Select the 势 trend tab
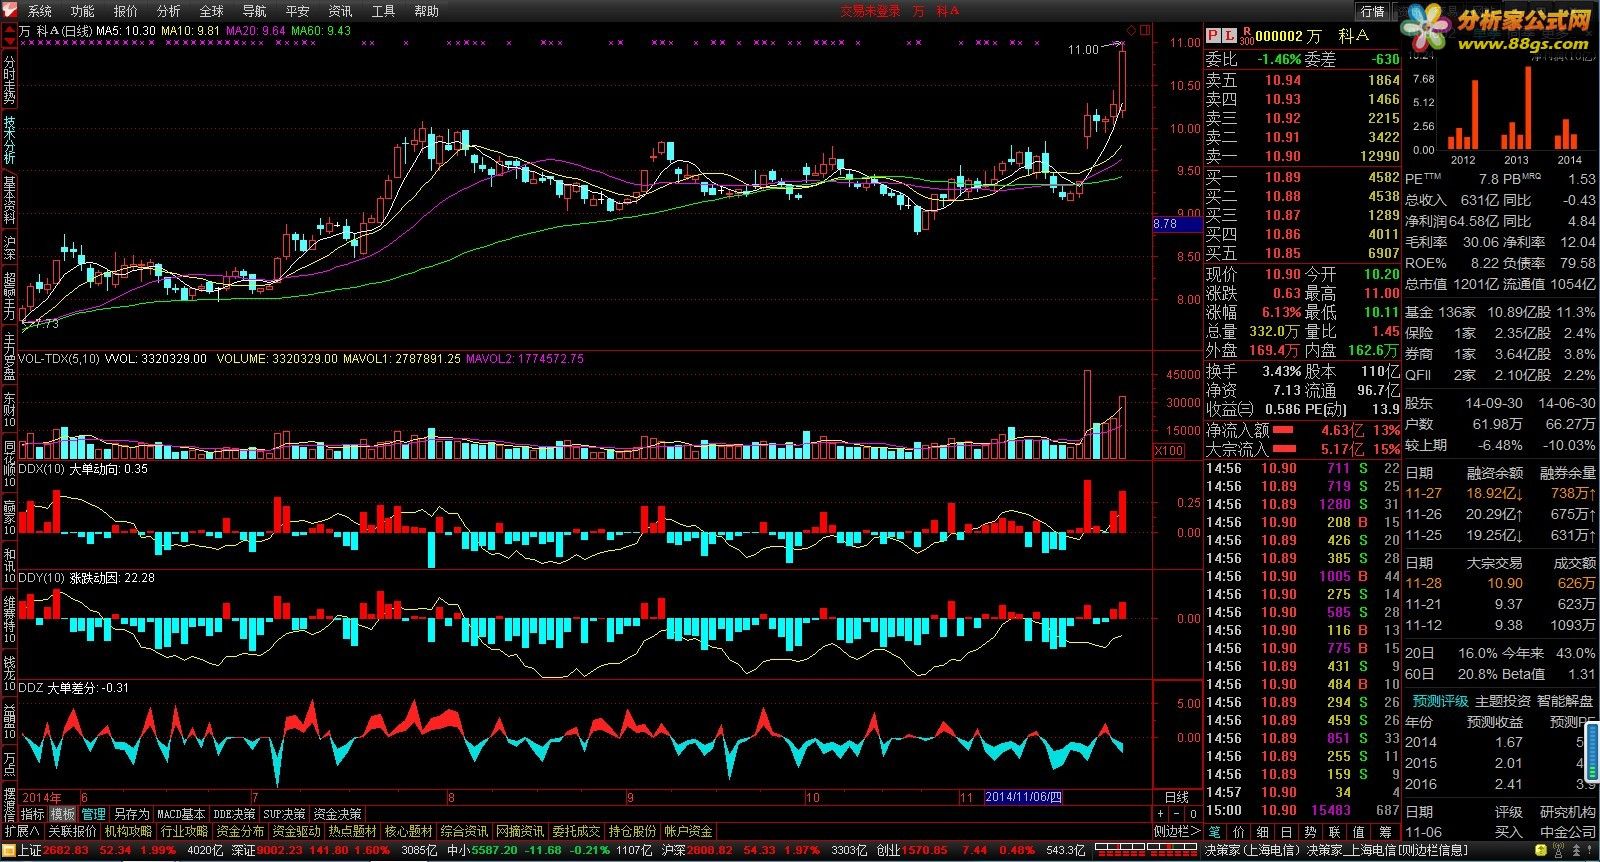The height and width of the screenshot is (862, 1600). 1310,832
